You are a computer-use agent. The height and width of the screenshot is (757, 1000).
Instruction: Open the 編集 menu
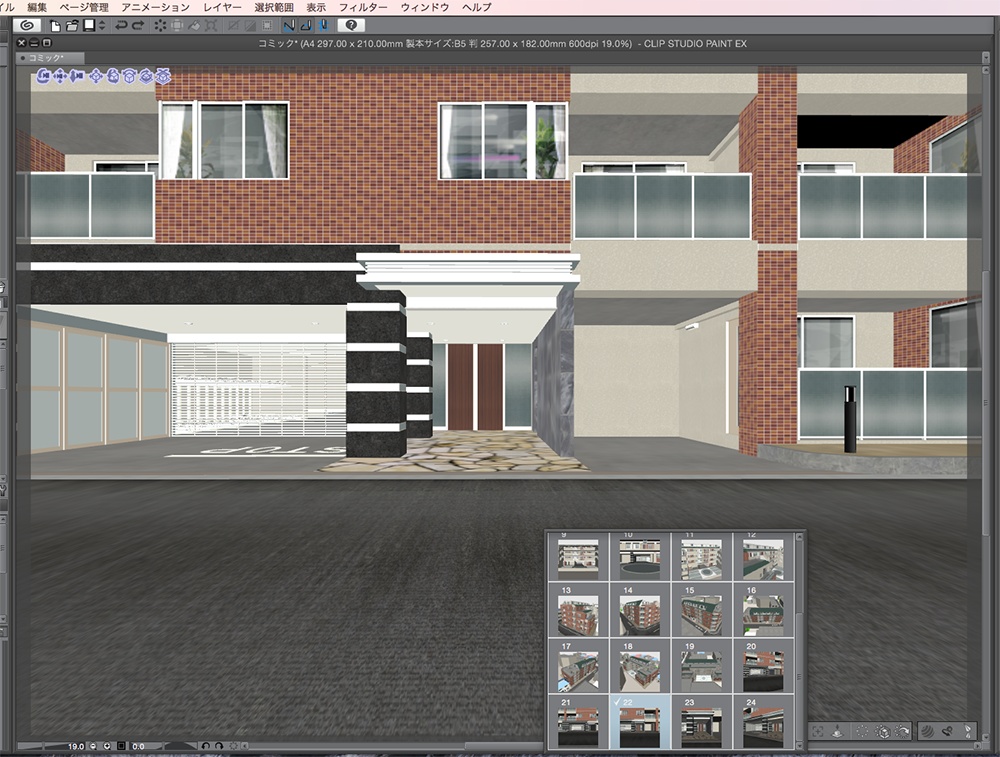tap(38, 7)
